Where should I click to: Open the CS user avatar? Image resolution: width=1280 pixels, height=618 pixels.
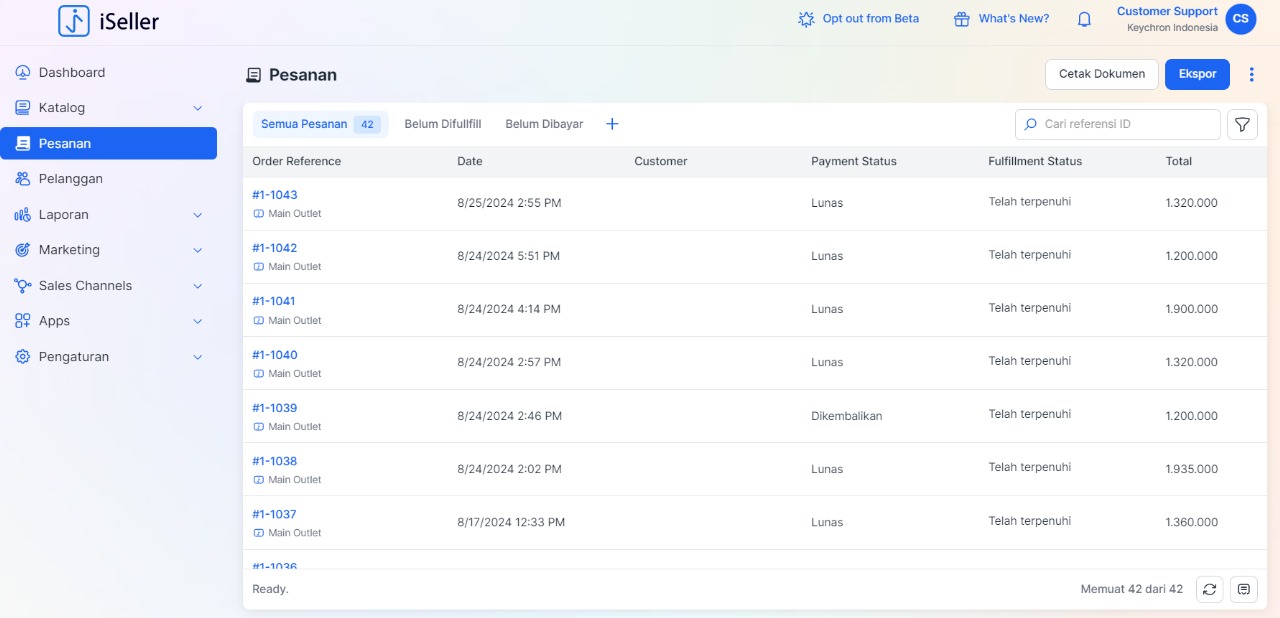pyautogui.click(x=1241, y=19)
